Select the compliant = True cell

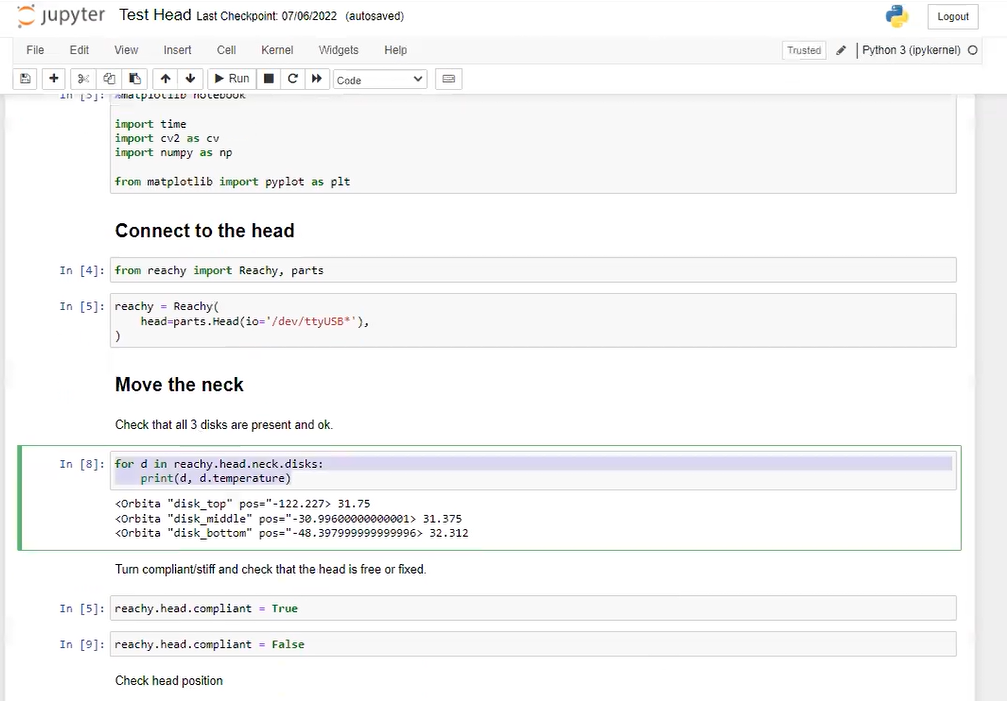[x=533, y=608]
